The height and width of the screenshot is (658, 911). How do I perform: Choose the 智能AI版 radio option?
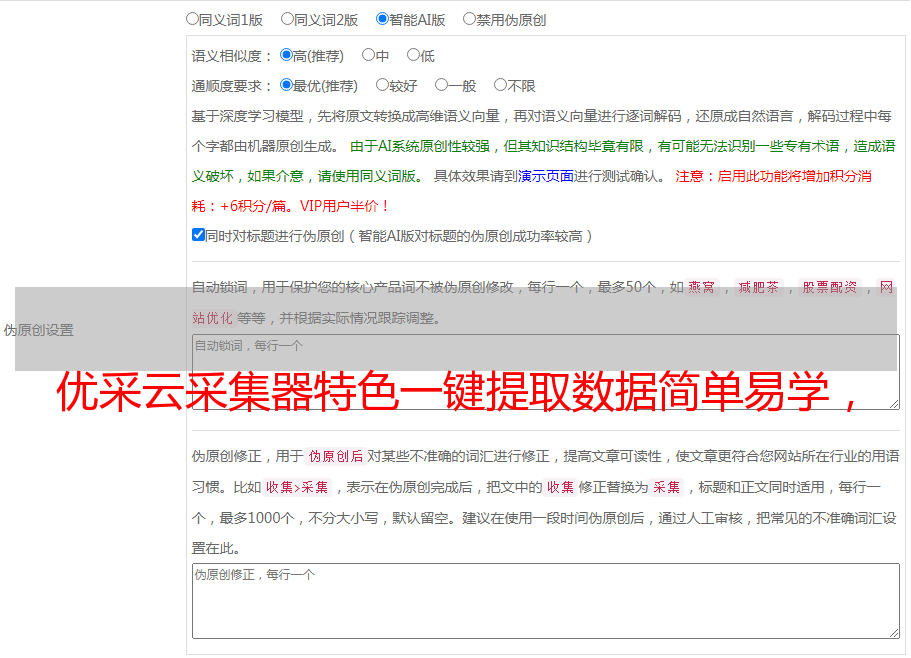tap(382, 19)
